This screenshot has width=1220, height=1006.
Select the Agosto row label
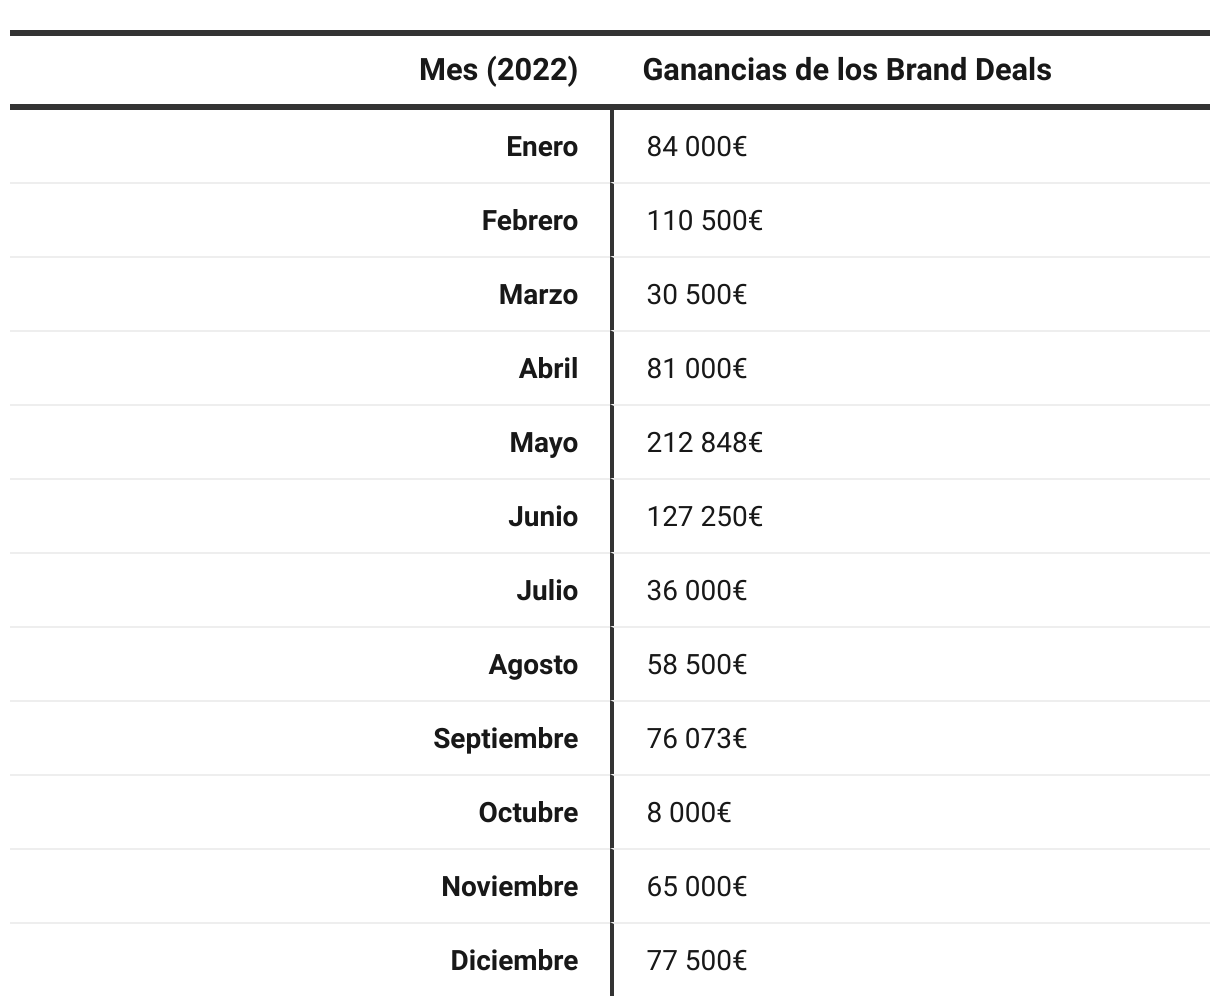coord(533,665)
